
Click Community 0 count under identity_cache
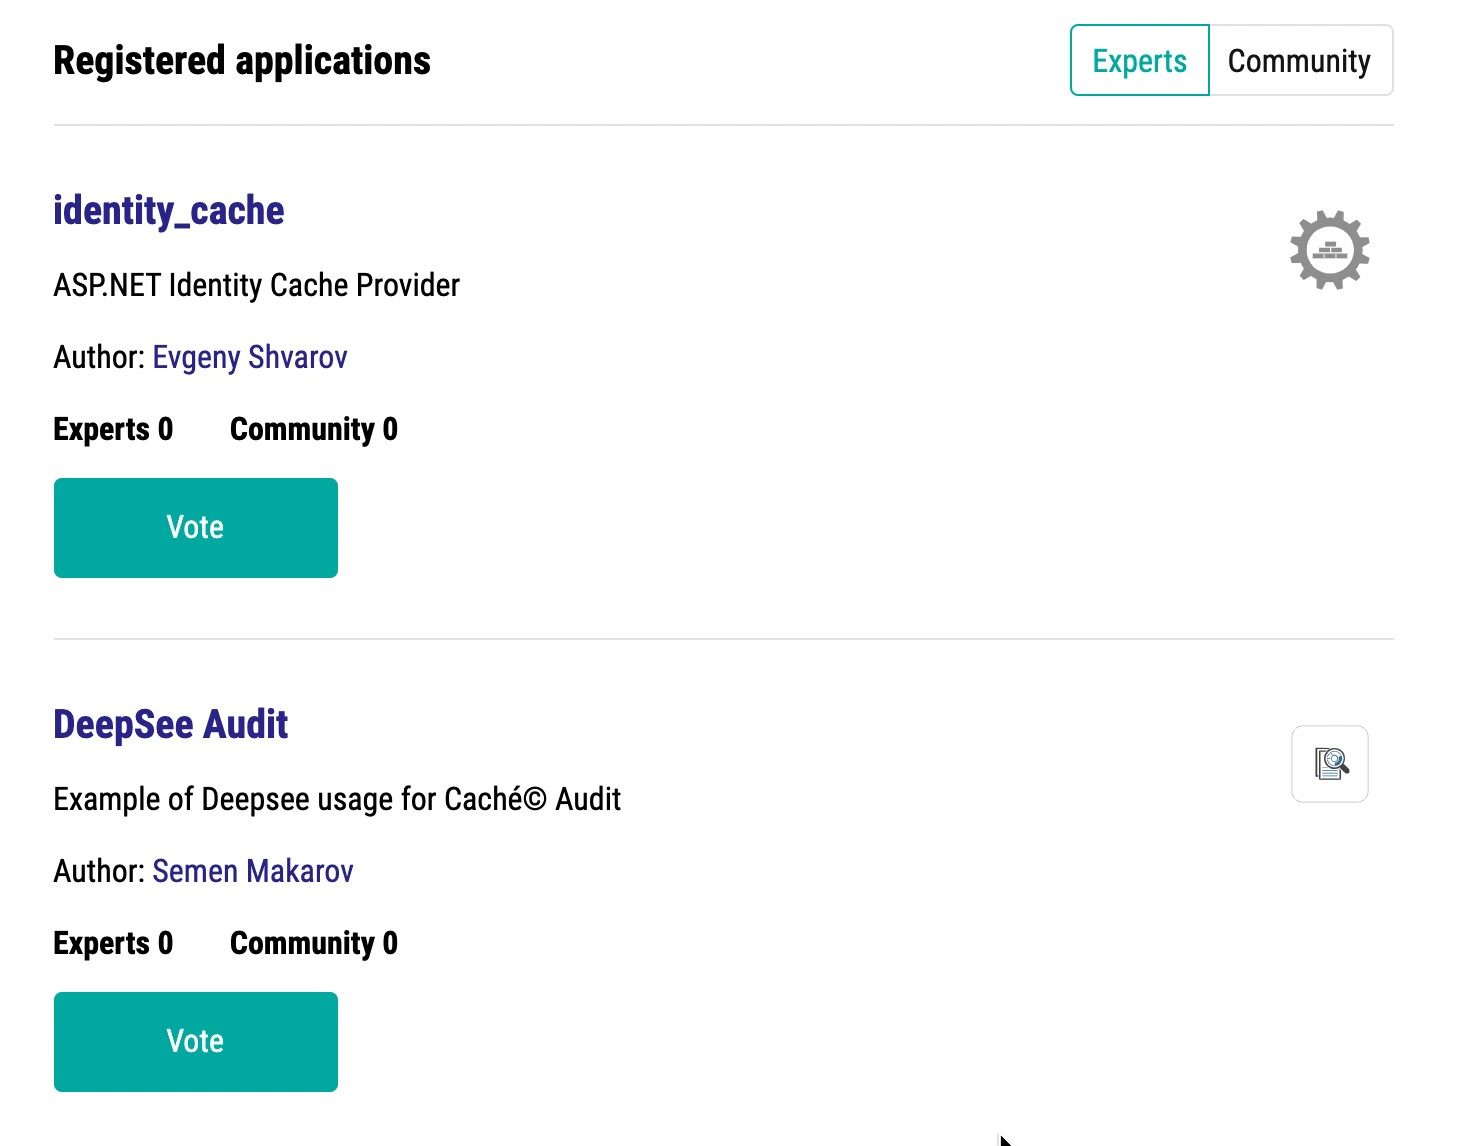tap(313, 429)
